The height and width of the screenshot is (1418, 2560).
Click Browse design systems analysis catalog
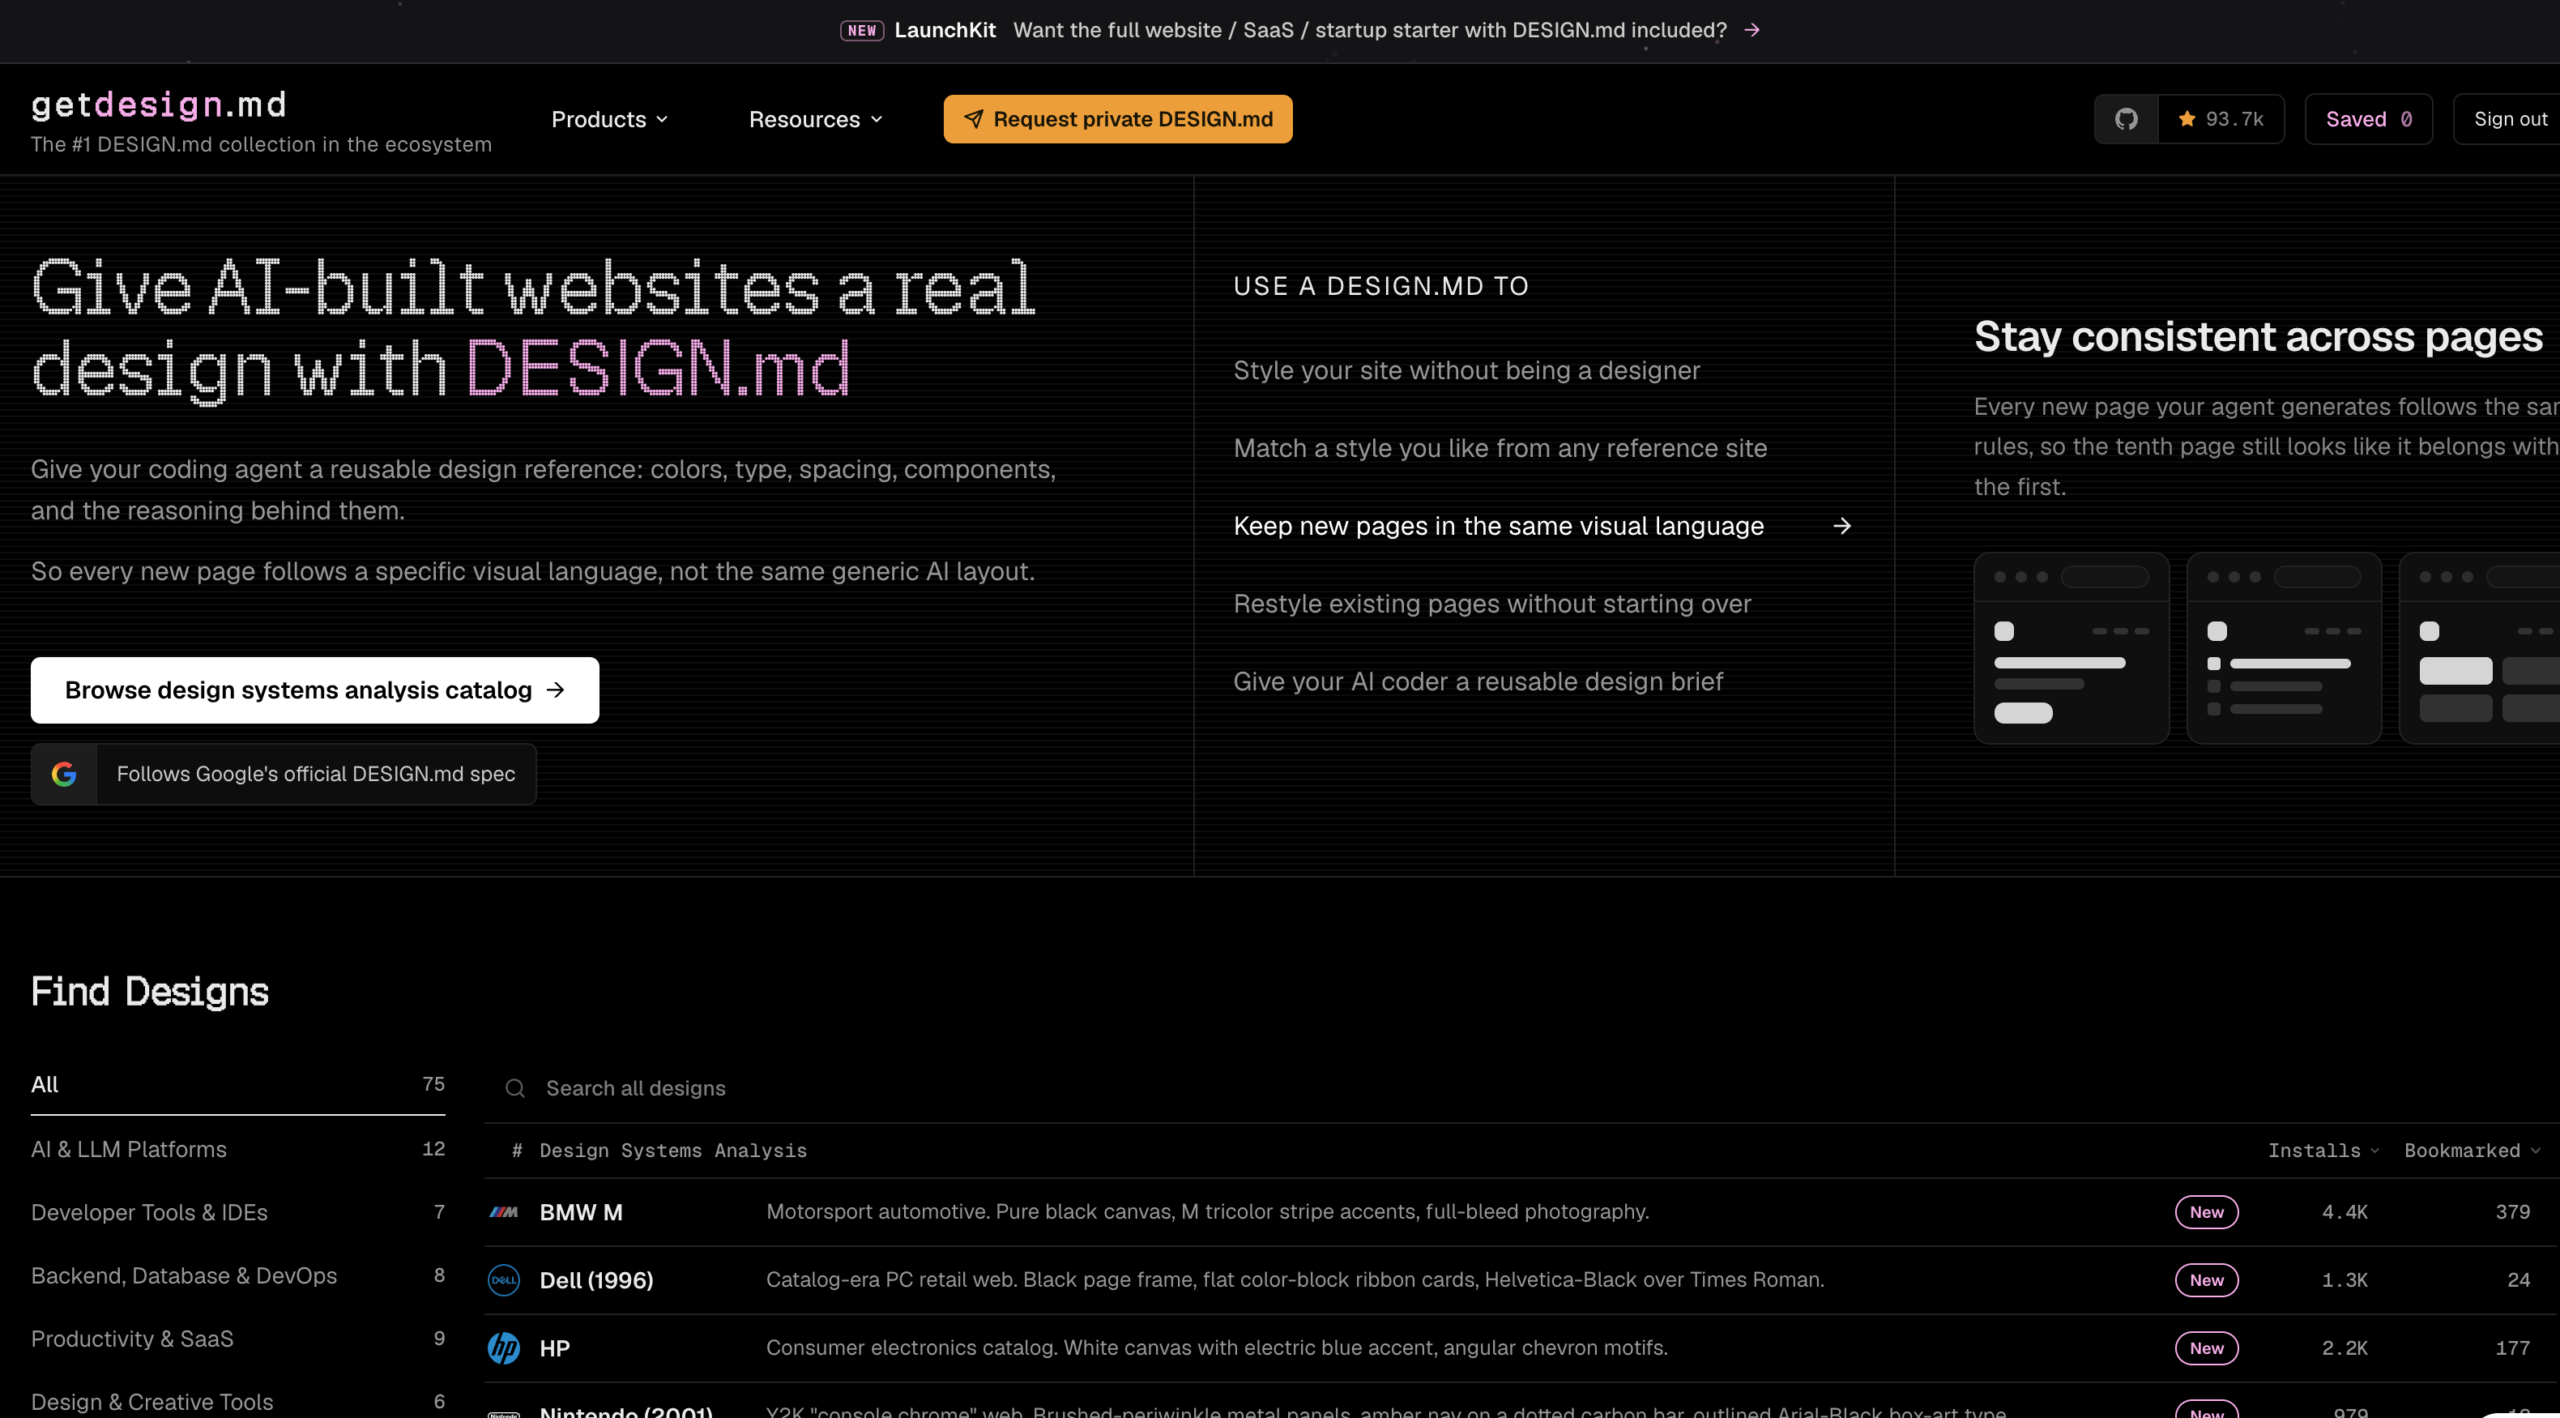315,690
